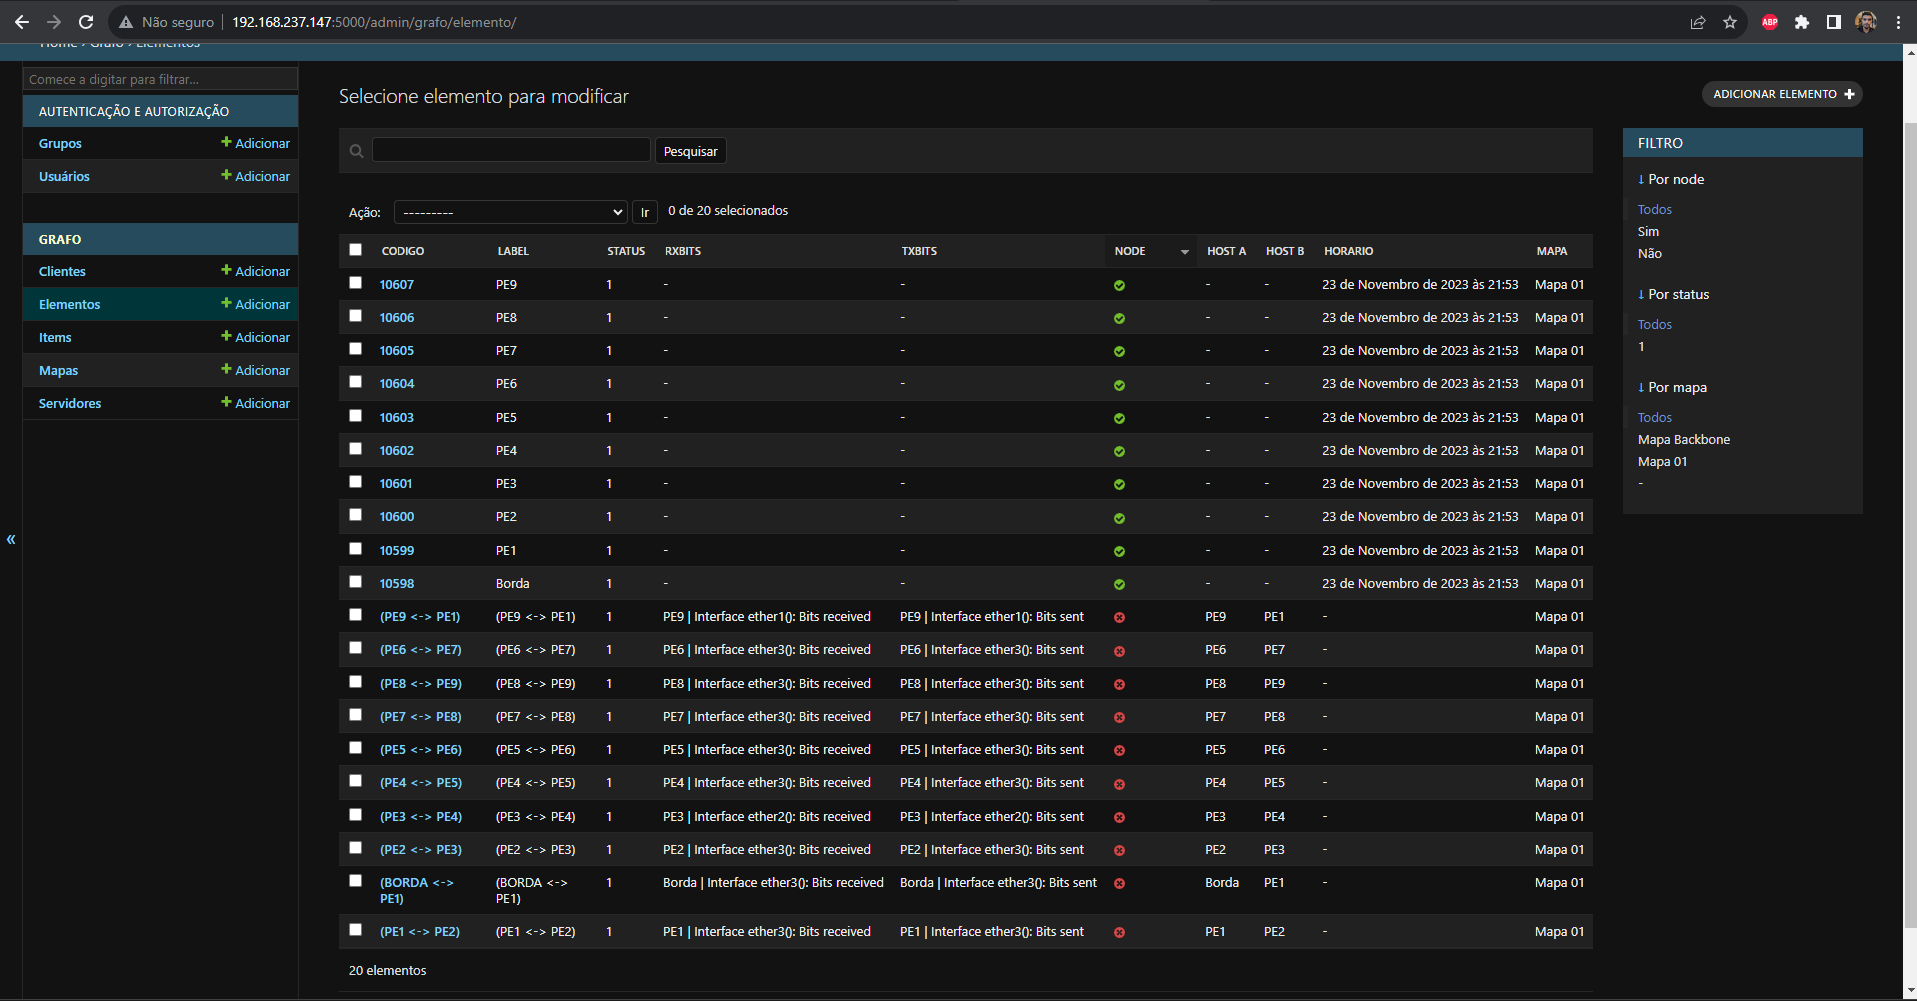The image size is (1917, 1001).
Task: Click the sidebar filter input field
Action: coord(160,79)
